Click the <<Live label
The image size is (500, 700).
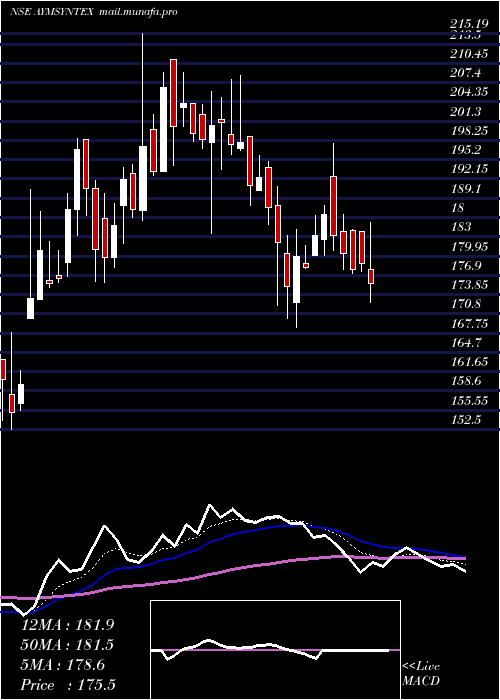click(x=421, y=667)
